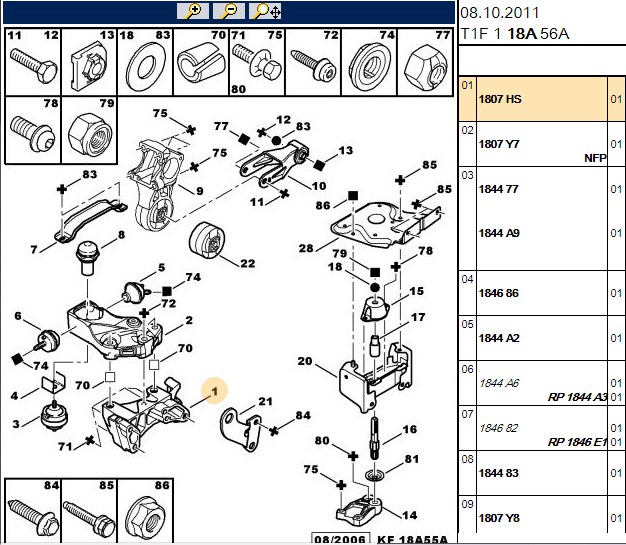Click the screw thumbnail labeled 72

(313, 61)
